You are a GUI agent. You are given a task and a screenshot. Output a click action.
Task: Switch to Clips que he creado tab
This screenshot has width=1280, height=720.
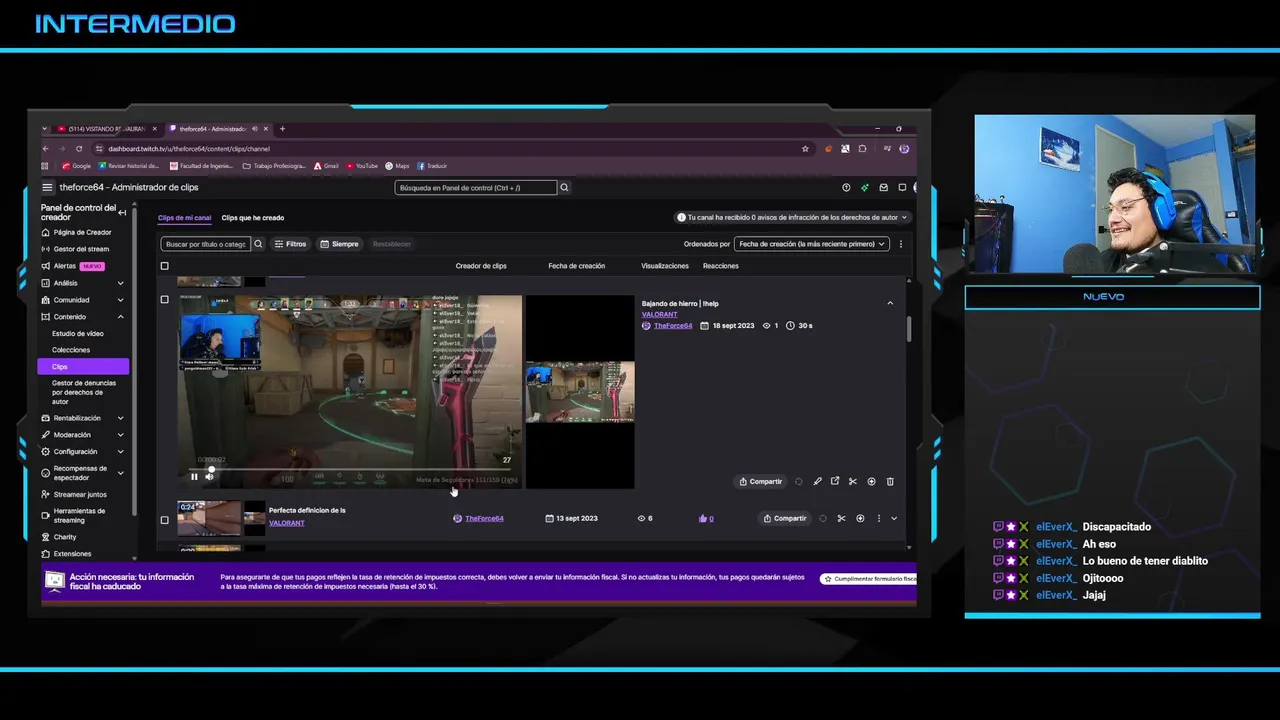[x=253, y=218]
